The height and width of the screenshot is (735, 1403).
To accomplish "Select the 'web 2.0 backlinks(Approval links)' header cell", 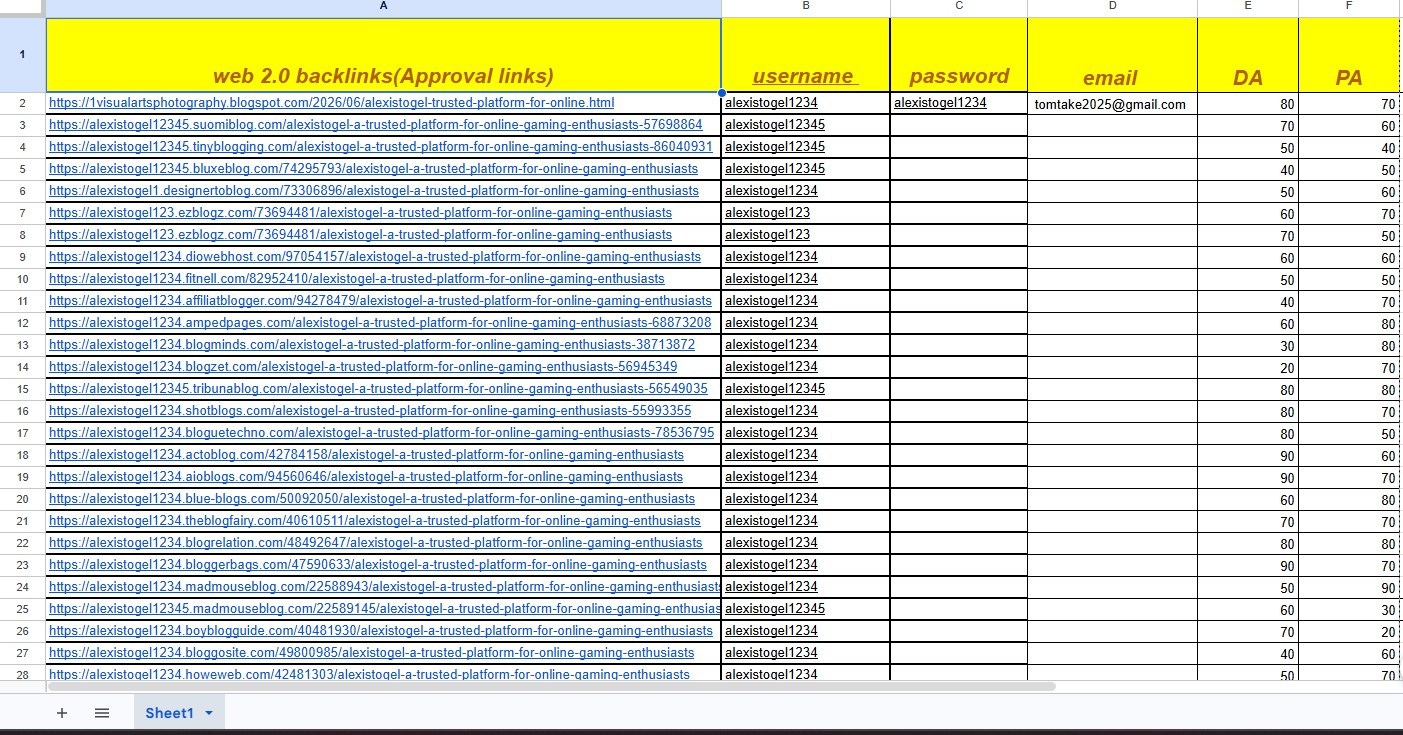I will (384, 55).
